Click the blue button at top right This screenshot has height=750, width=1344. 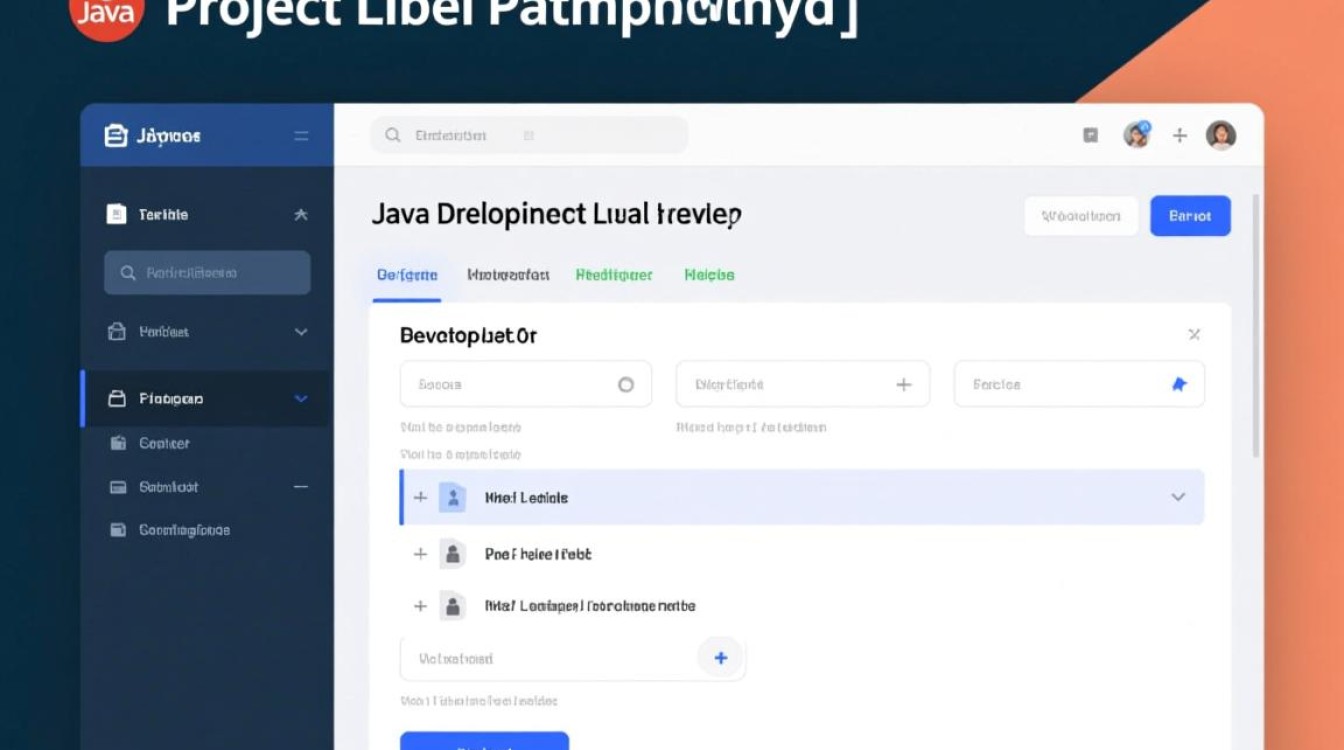point(1190,216)
